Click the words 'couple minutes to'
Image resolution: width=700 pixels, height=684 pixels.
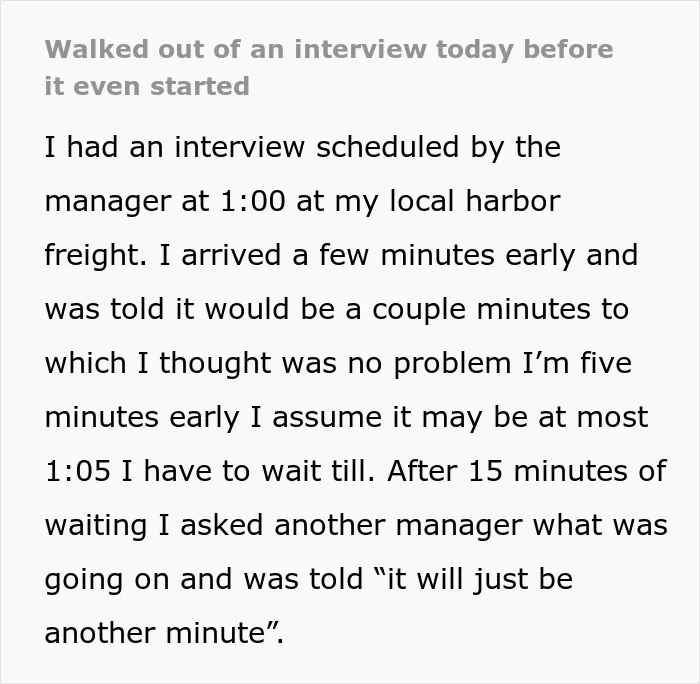tap(500, 309)
